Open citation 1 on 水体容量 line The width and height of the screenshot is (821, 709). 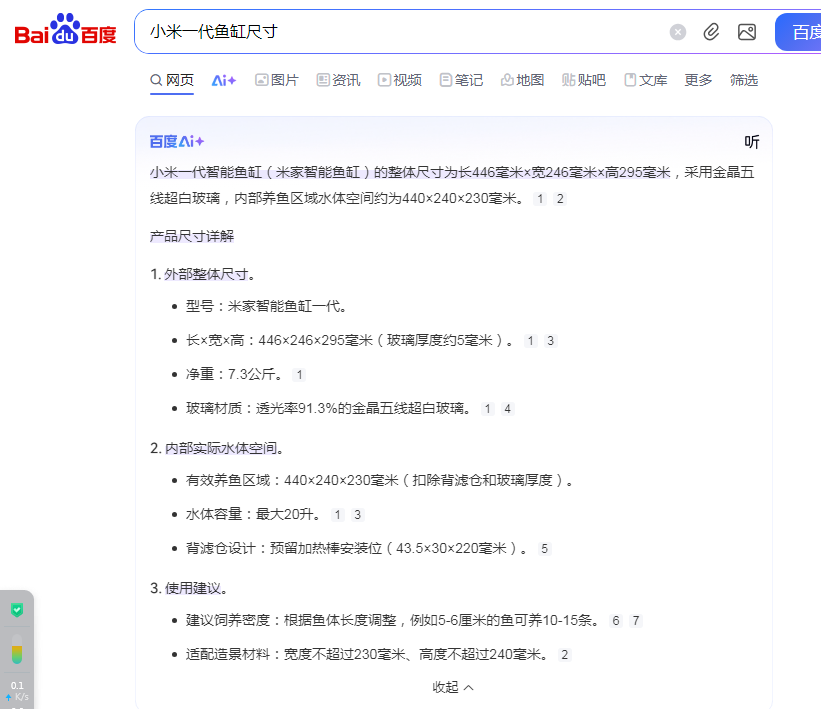tap(338, 515)
